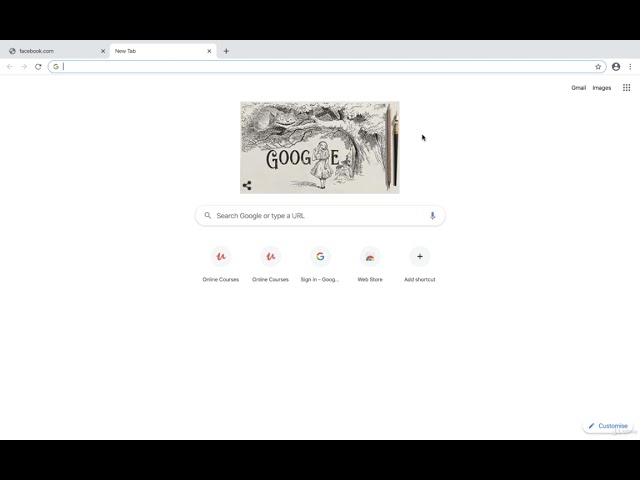Open a new tab with the plus button
This screenshot has height=480, width=640.
(226, 51)
